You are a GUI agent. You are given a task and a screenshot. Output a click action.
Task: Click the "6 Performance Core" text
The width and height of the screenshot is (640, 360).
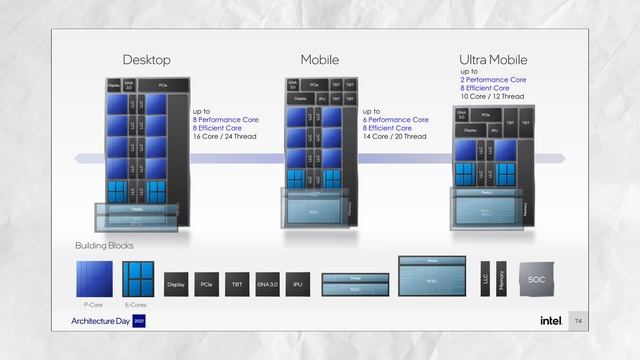pyautogui.click(x=396, y=120)
